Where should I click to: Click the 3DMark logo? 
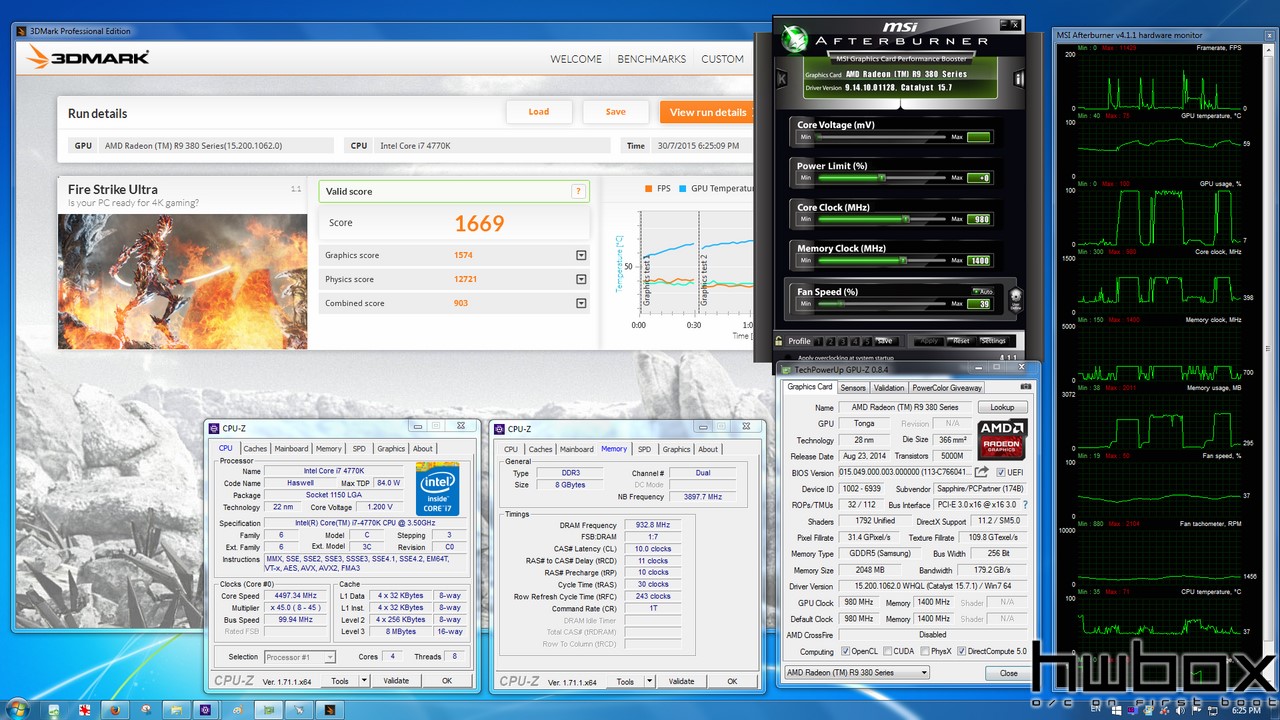click(x=89, y=58)
